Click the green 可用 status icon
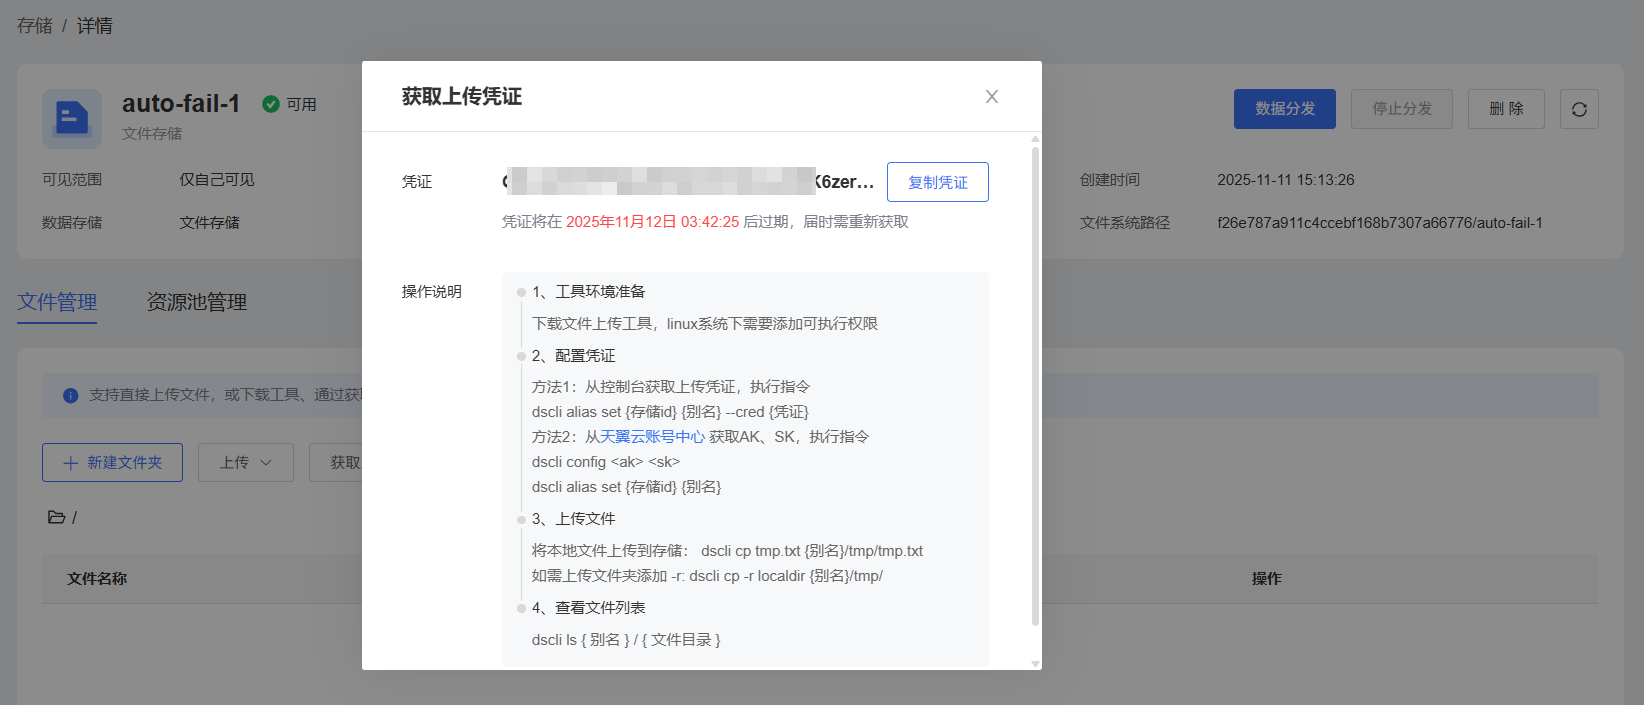Screen dimensions: 1644x705 (270, 104)
